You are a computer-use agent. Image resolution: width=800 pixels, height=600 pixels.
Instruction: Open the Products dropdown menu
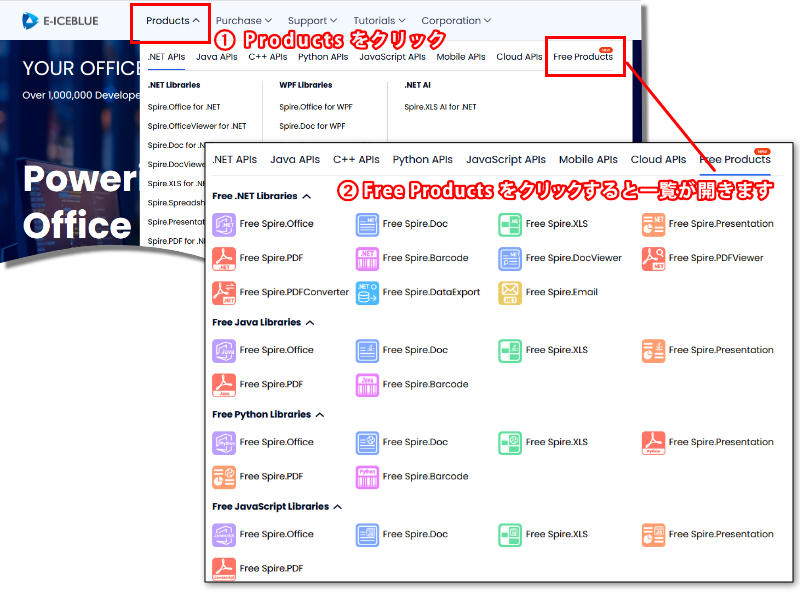[173, 21]
